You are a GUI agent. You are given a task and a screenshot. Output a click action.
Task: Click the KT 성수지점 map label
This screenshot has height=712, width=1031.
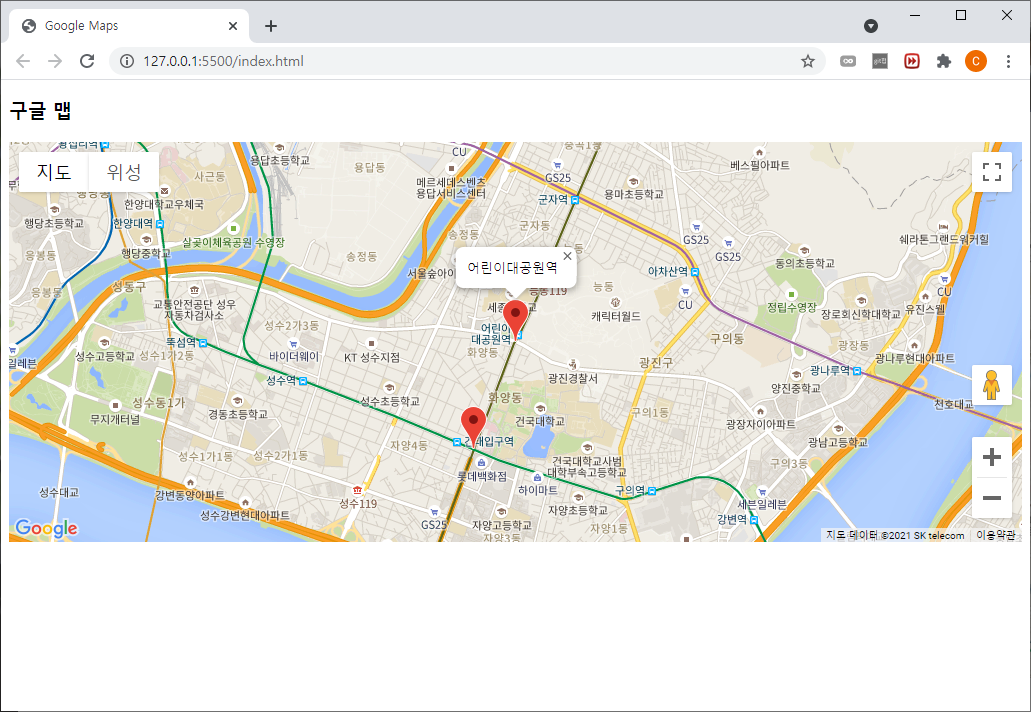pyautogui.click(x=372, y=358)
